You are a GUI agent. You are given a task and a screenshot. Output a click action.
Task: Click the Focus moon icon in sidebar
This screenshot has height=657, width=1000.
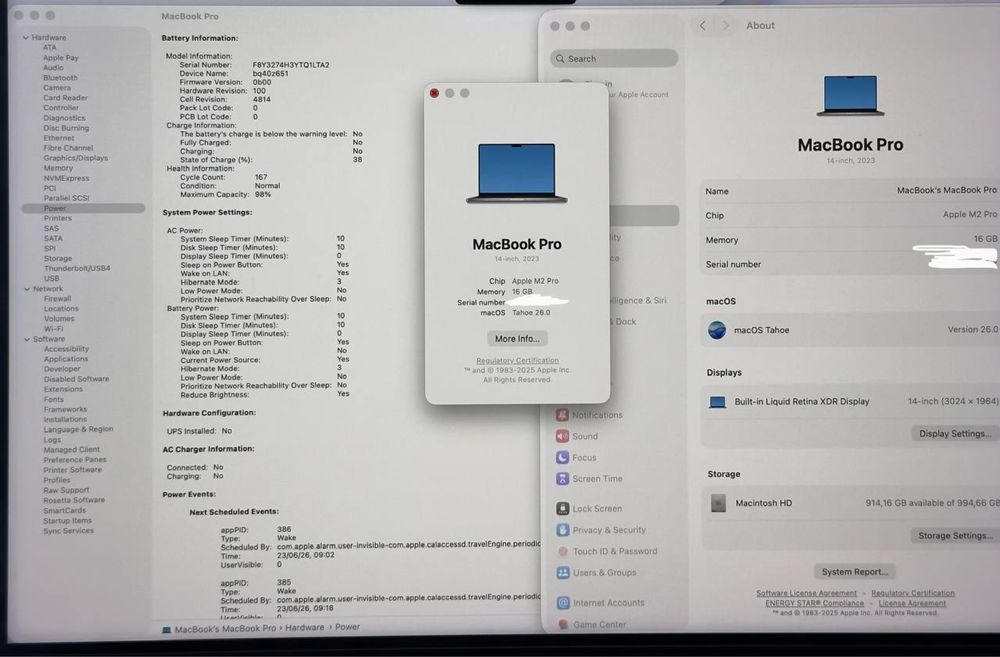click(x=562, y=457)
